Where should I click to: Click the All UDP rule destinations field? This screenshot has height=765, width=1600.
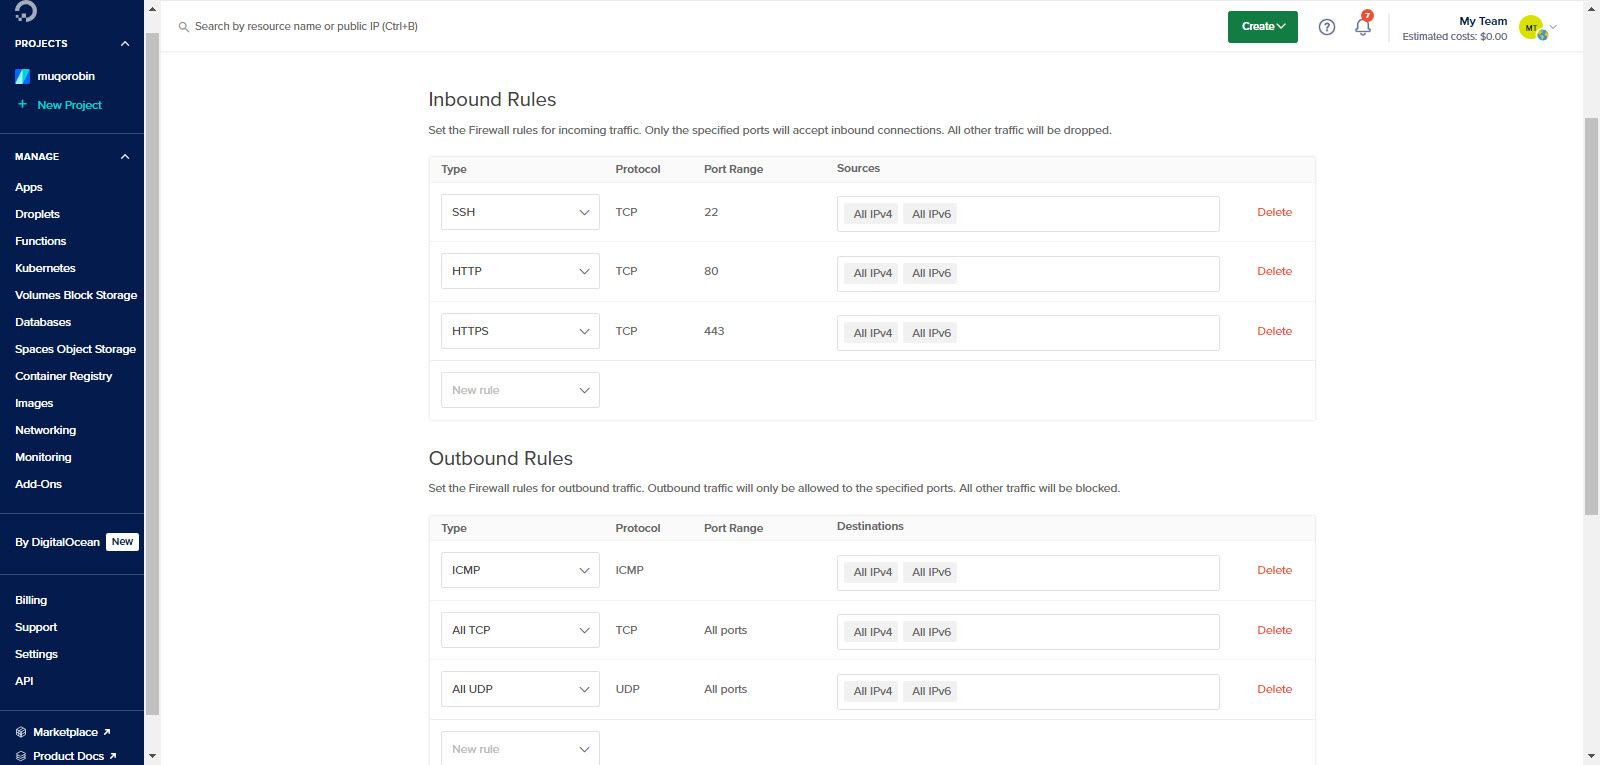click(x=1028, y=691)
